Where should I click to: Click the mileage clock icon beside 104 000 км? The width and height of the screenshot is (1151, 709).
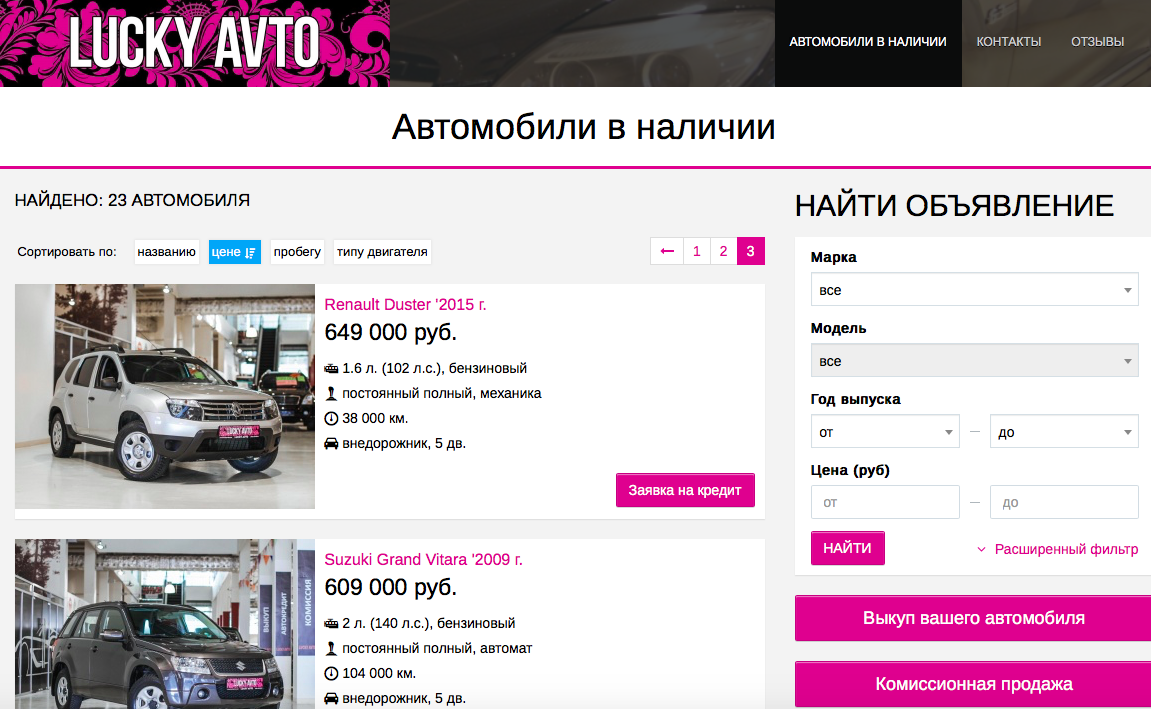coord(331,673)
